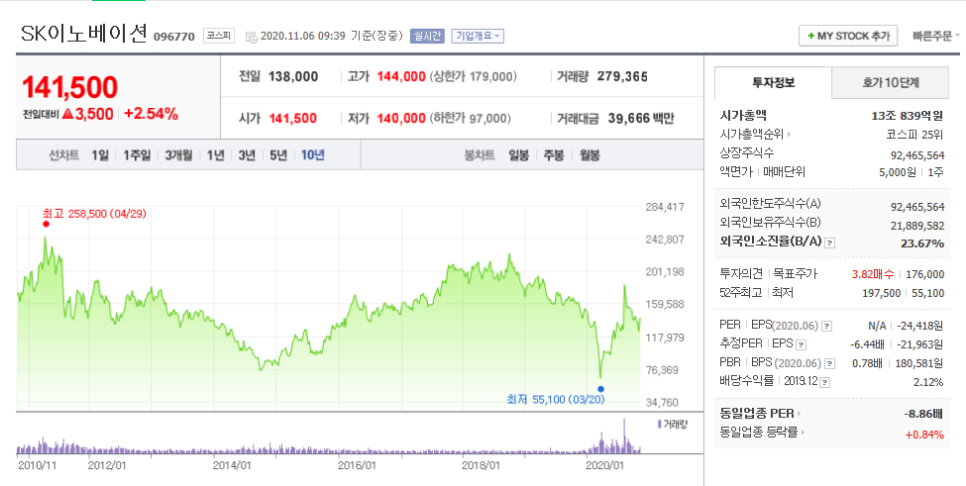Click the 52주 high value 197,500

(x=882, y=293)
